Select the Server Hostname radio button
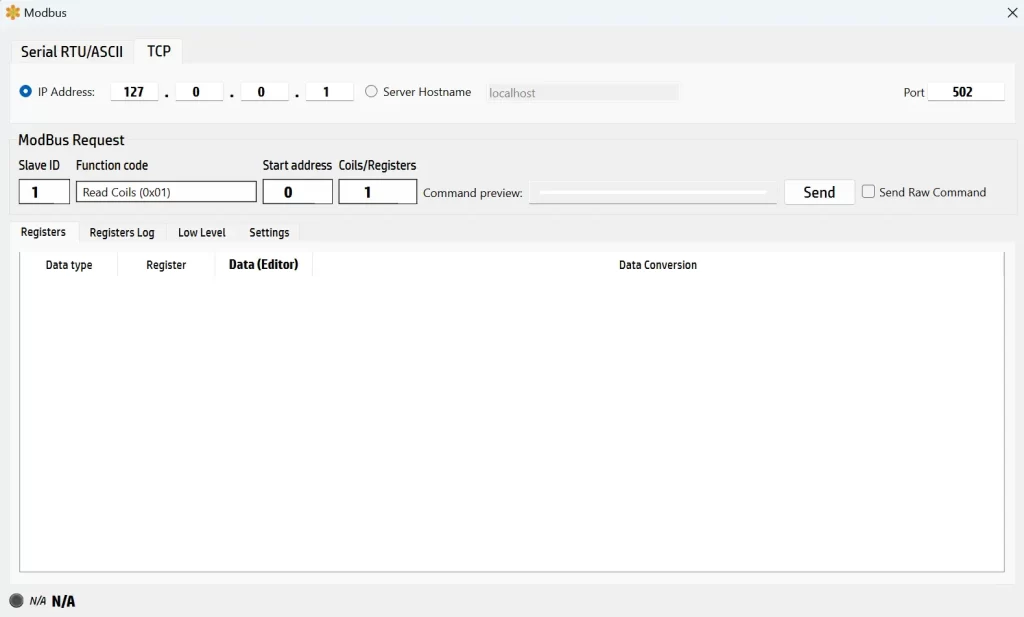The image size is (1024, 617). pyautogui.click(x=371, y=91)
